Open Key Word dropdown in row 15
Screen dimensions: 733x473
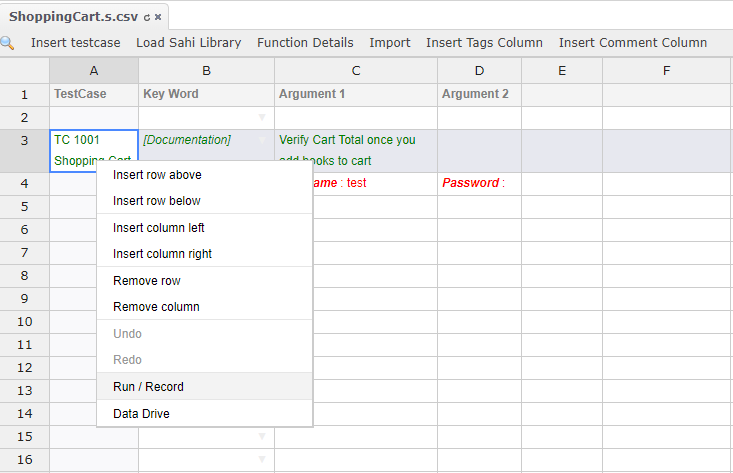262,436
